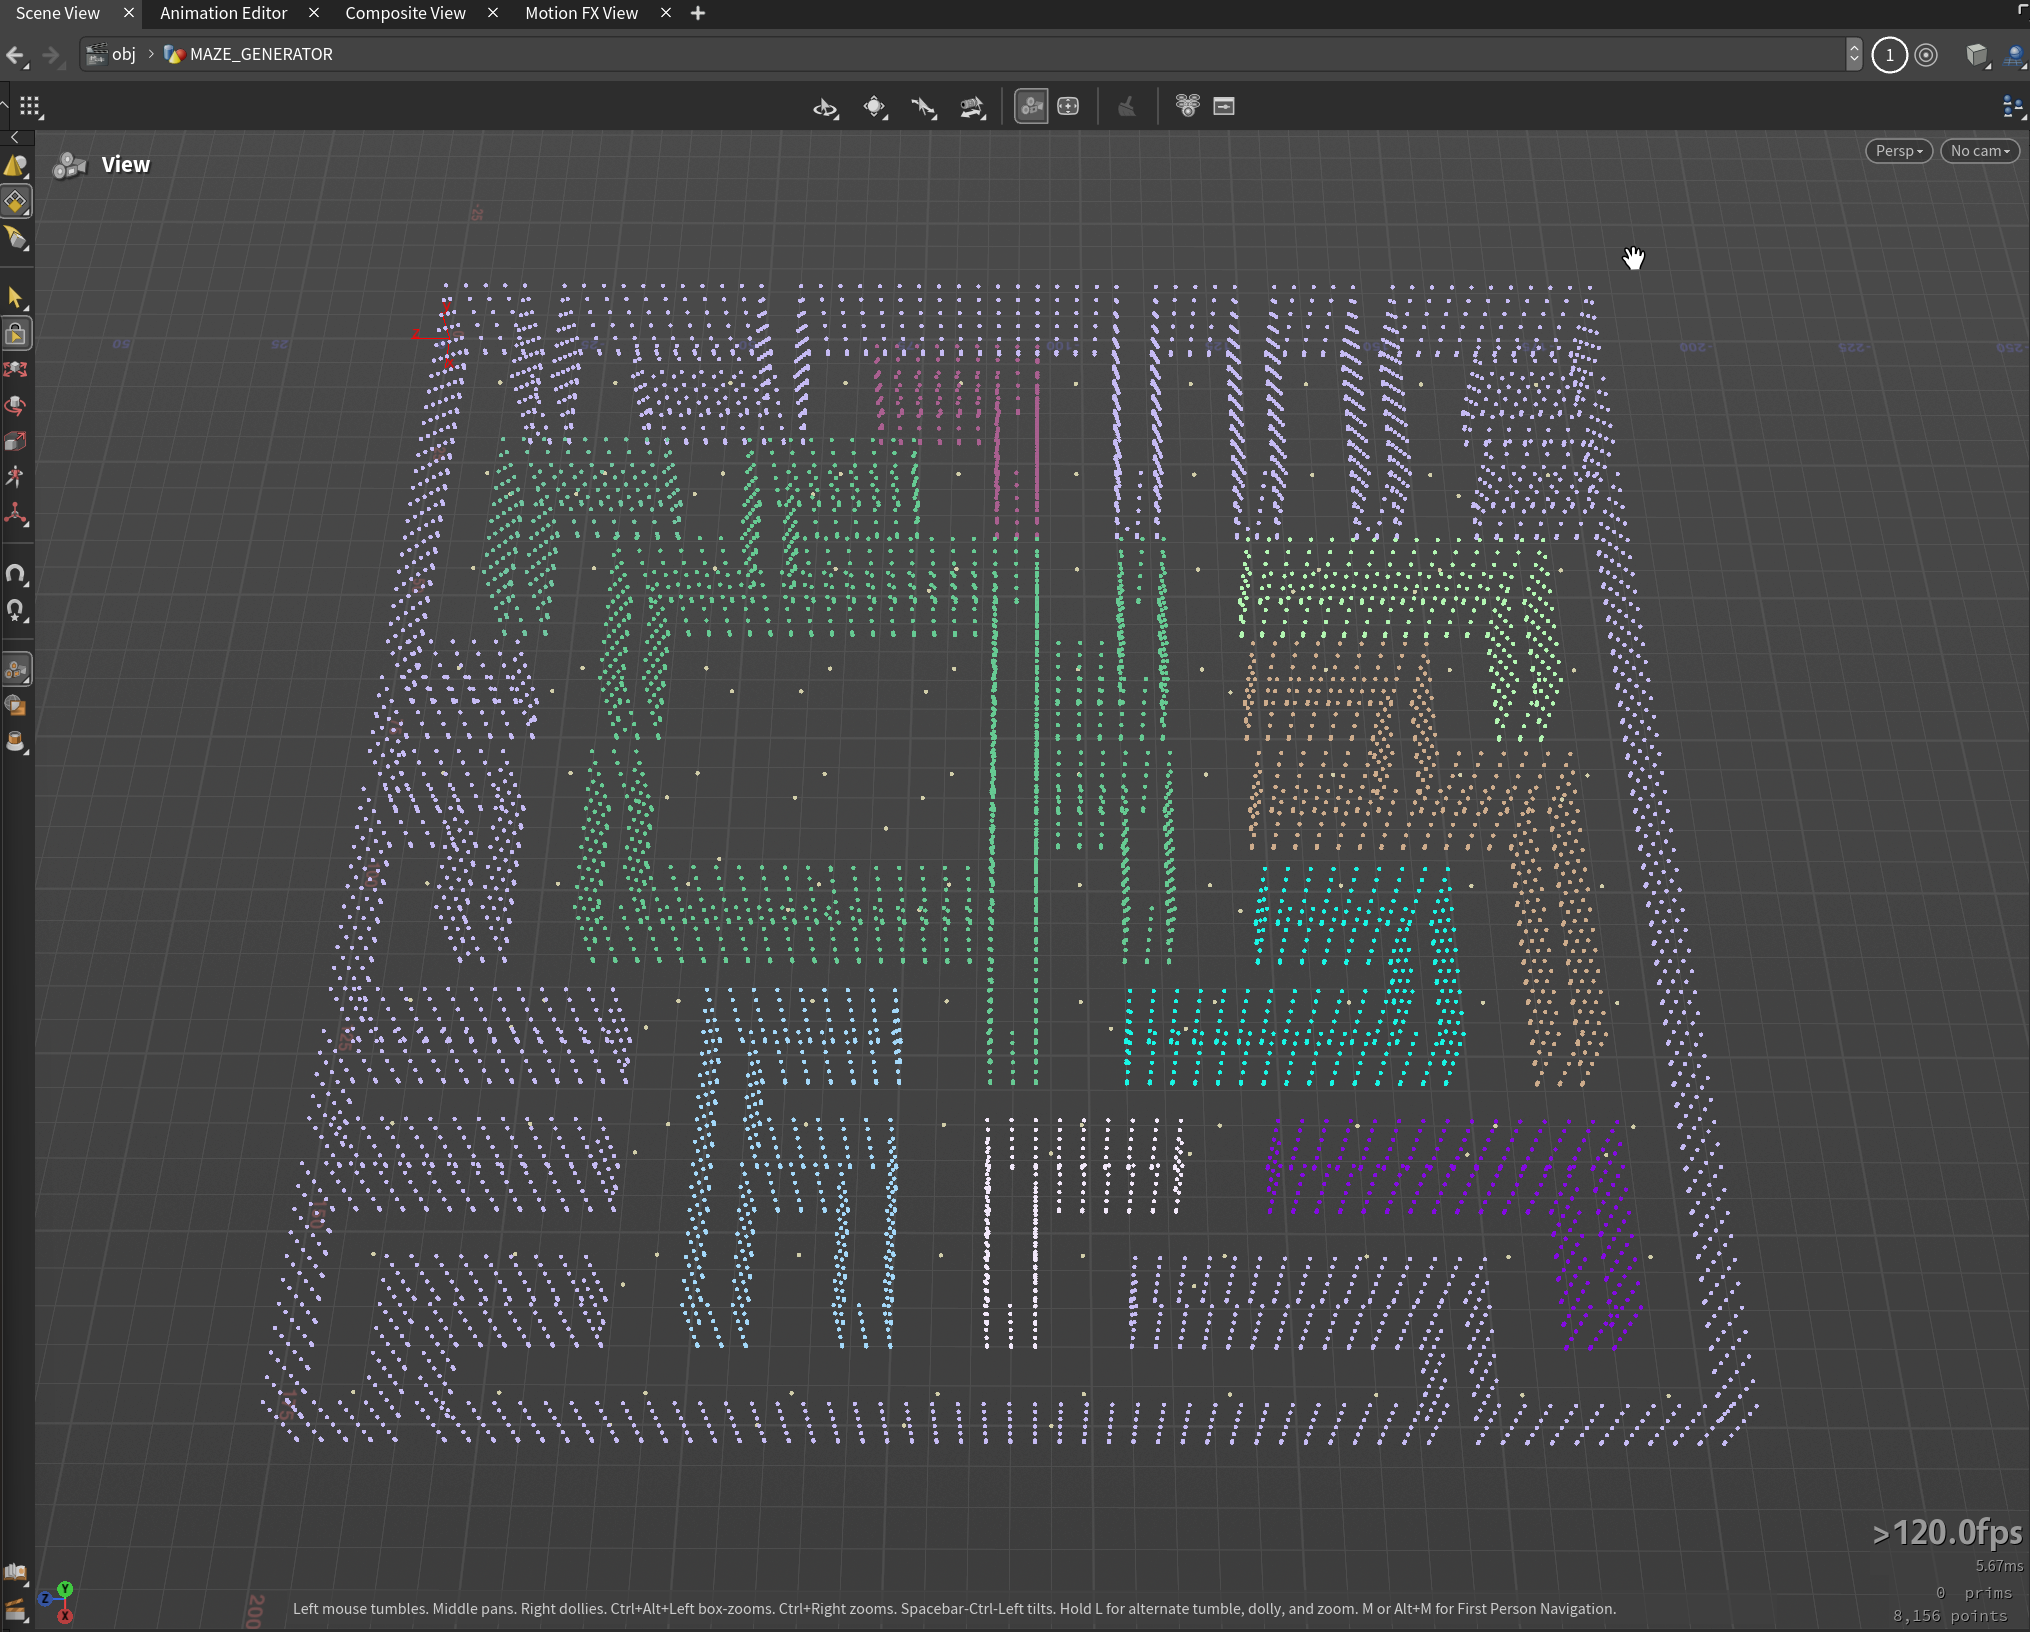Click the dimmed broom clear icon

pyautogui.click(x=1127, y=107)
